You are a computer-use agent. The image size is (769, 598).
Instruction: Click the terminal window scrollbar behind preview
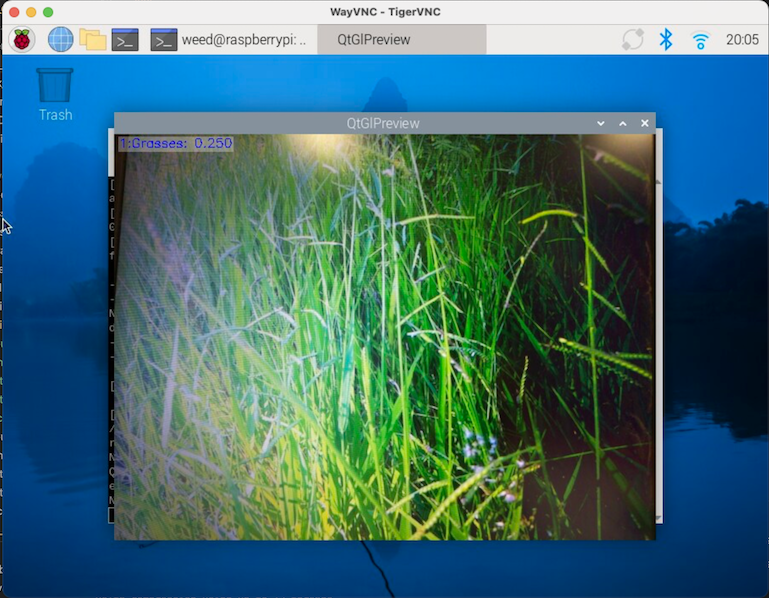pos(659,349)
